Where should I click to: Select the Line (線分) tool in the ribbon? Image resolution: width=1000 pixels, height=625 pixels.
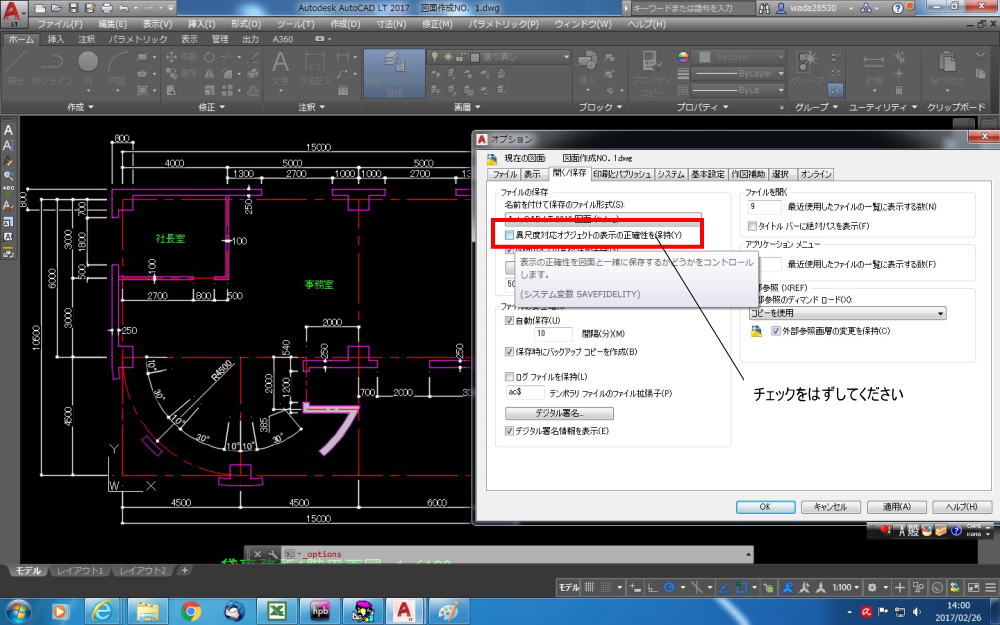click(15, 69)
